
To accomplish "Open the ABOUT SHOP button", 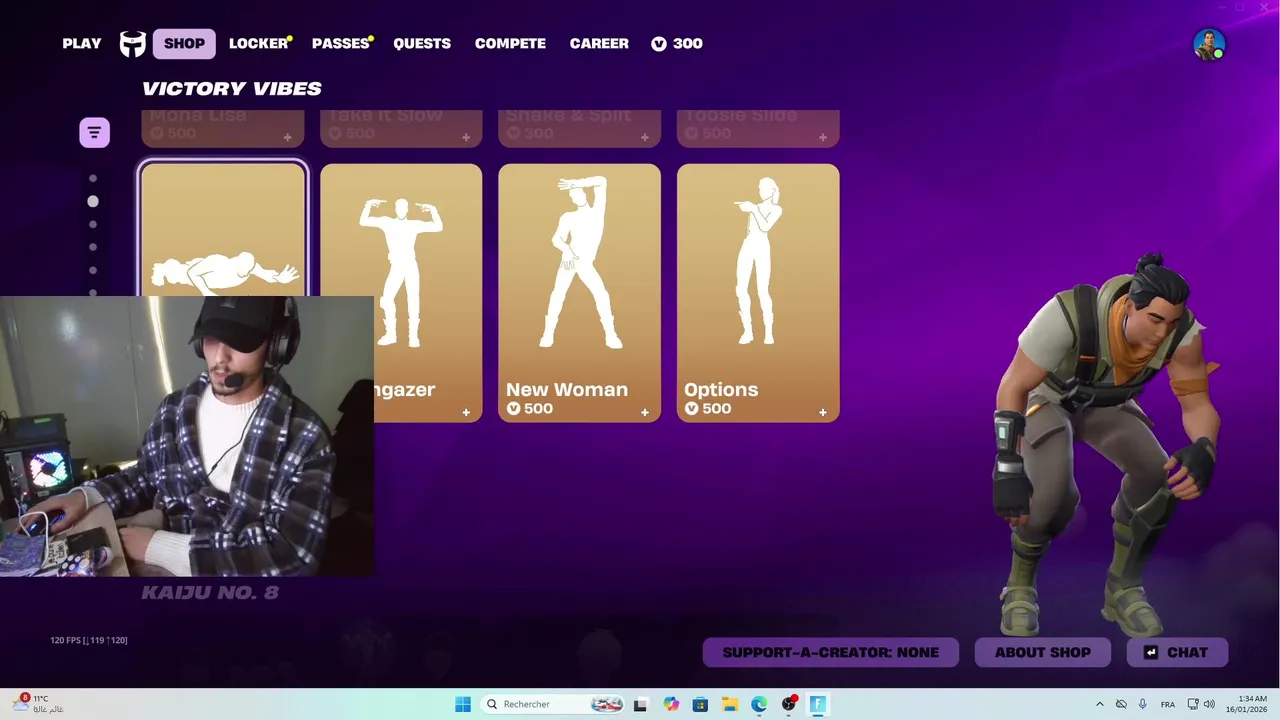I will tap(1043, 652).
